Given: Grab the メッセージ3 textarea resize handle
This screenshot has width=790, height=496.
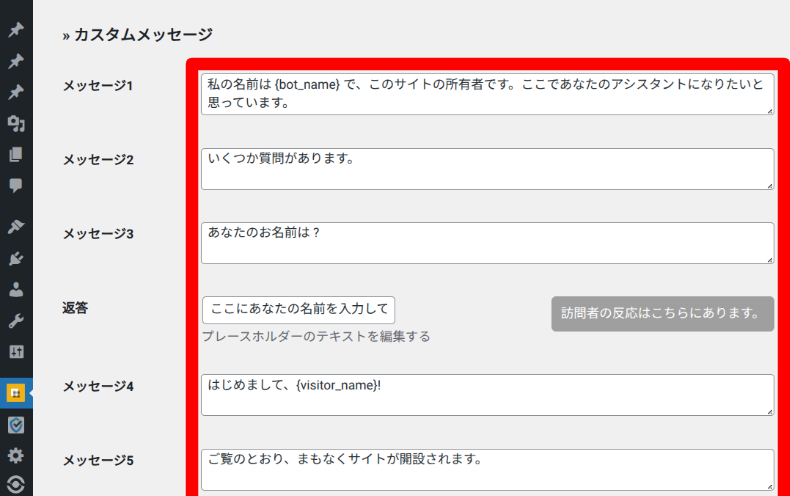Looking at the screenshot, I should pos(770,260).
